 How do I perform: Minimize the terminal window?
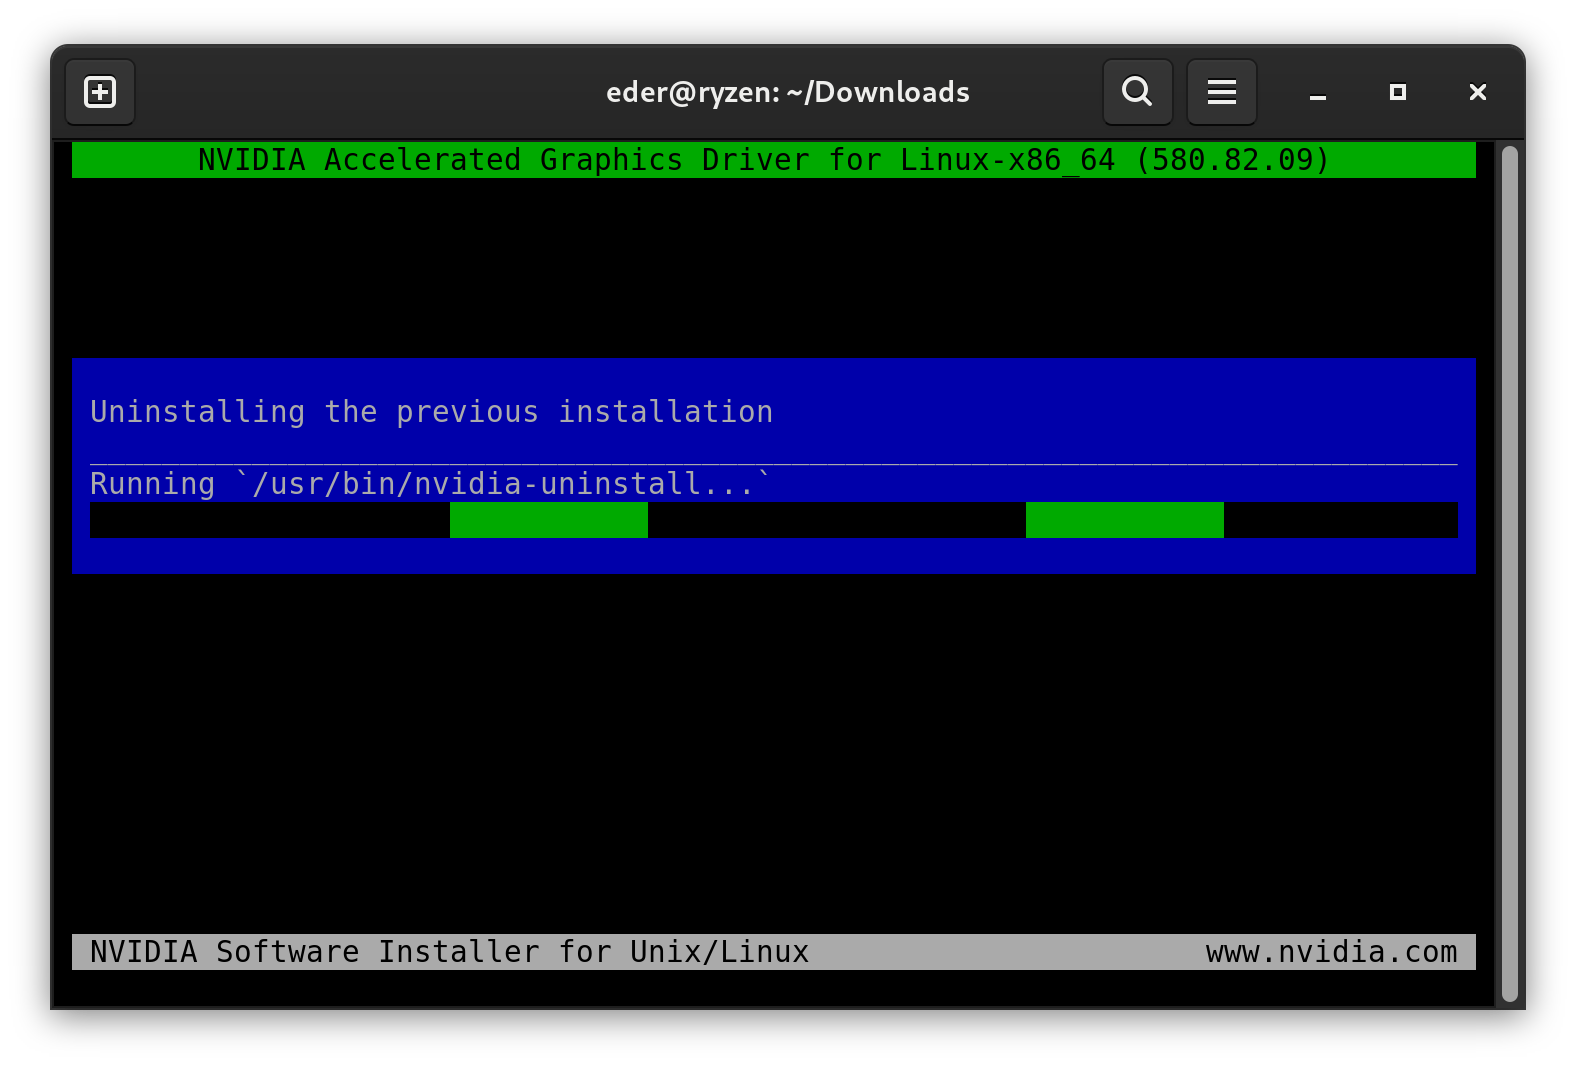(1317, 93)
